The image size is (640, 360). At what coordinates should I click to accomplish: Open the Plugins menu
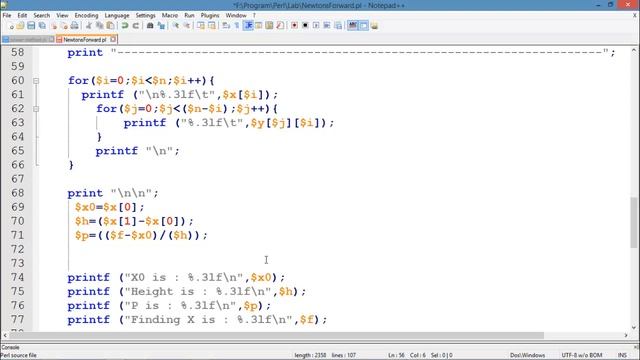coord(210,15)
